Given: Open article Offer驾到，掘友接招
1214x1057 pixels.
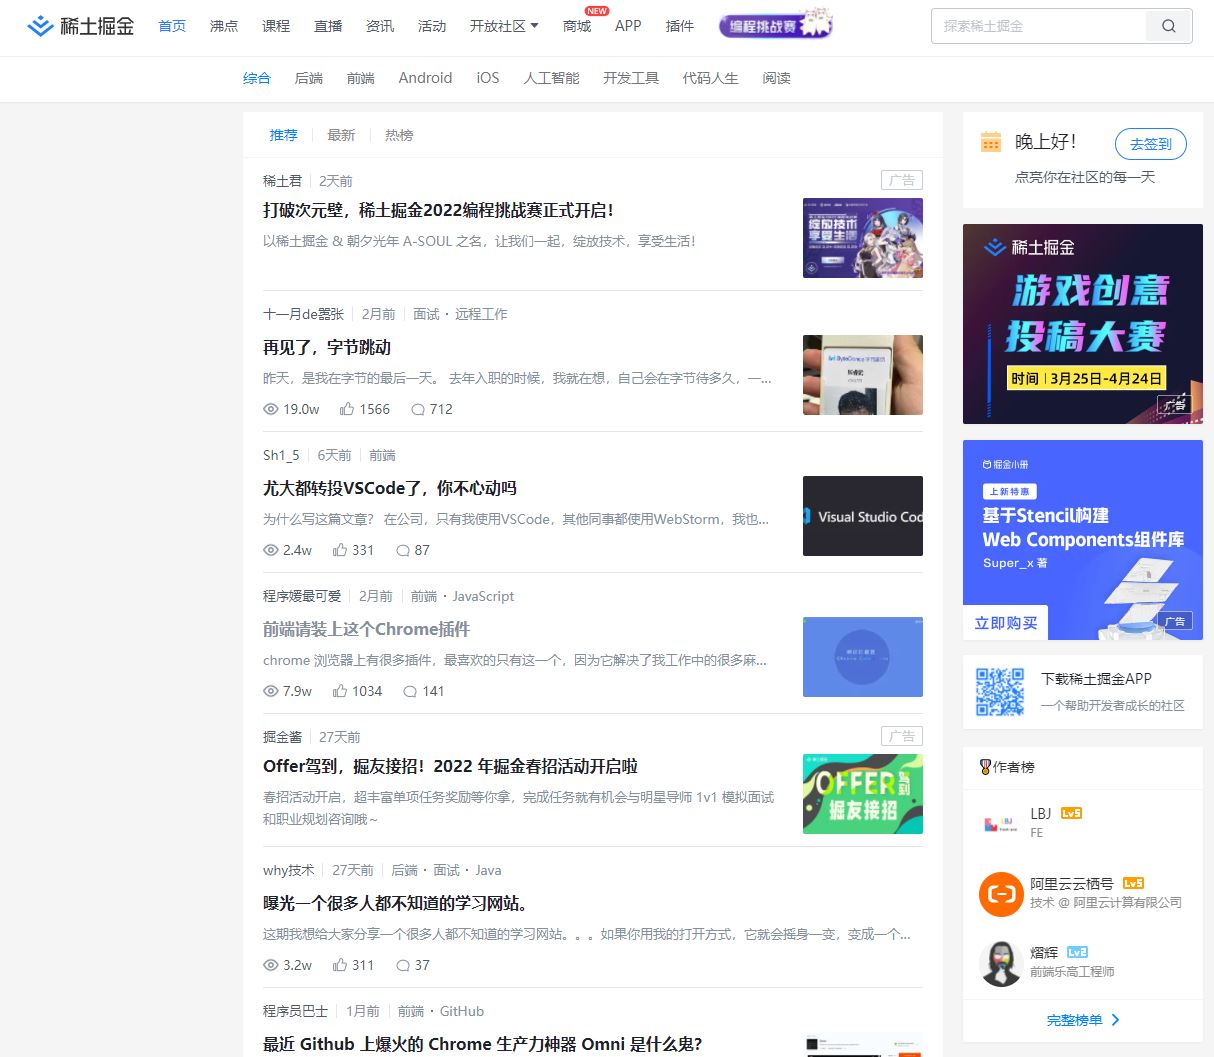Looking at the screenshot, I should [x=450, y=766].
